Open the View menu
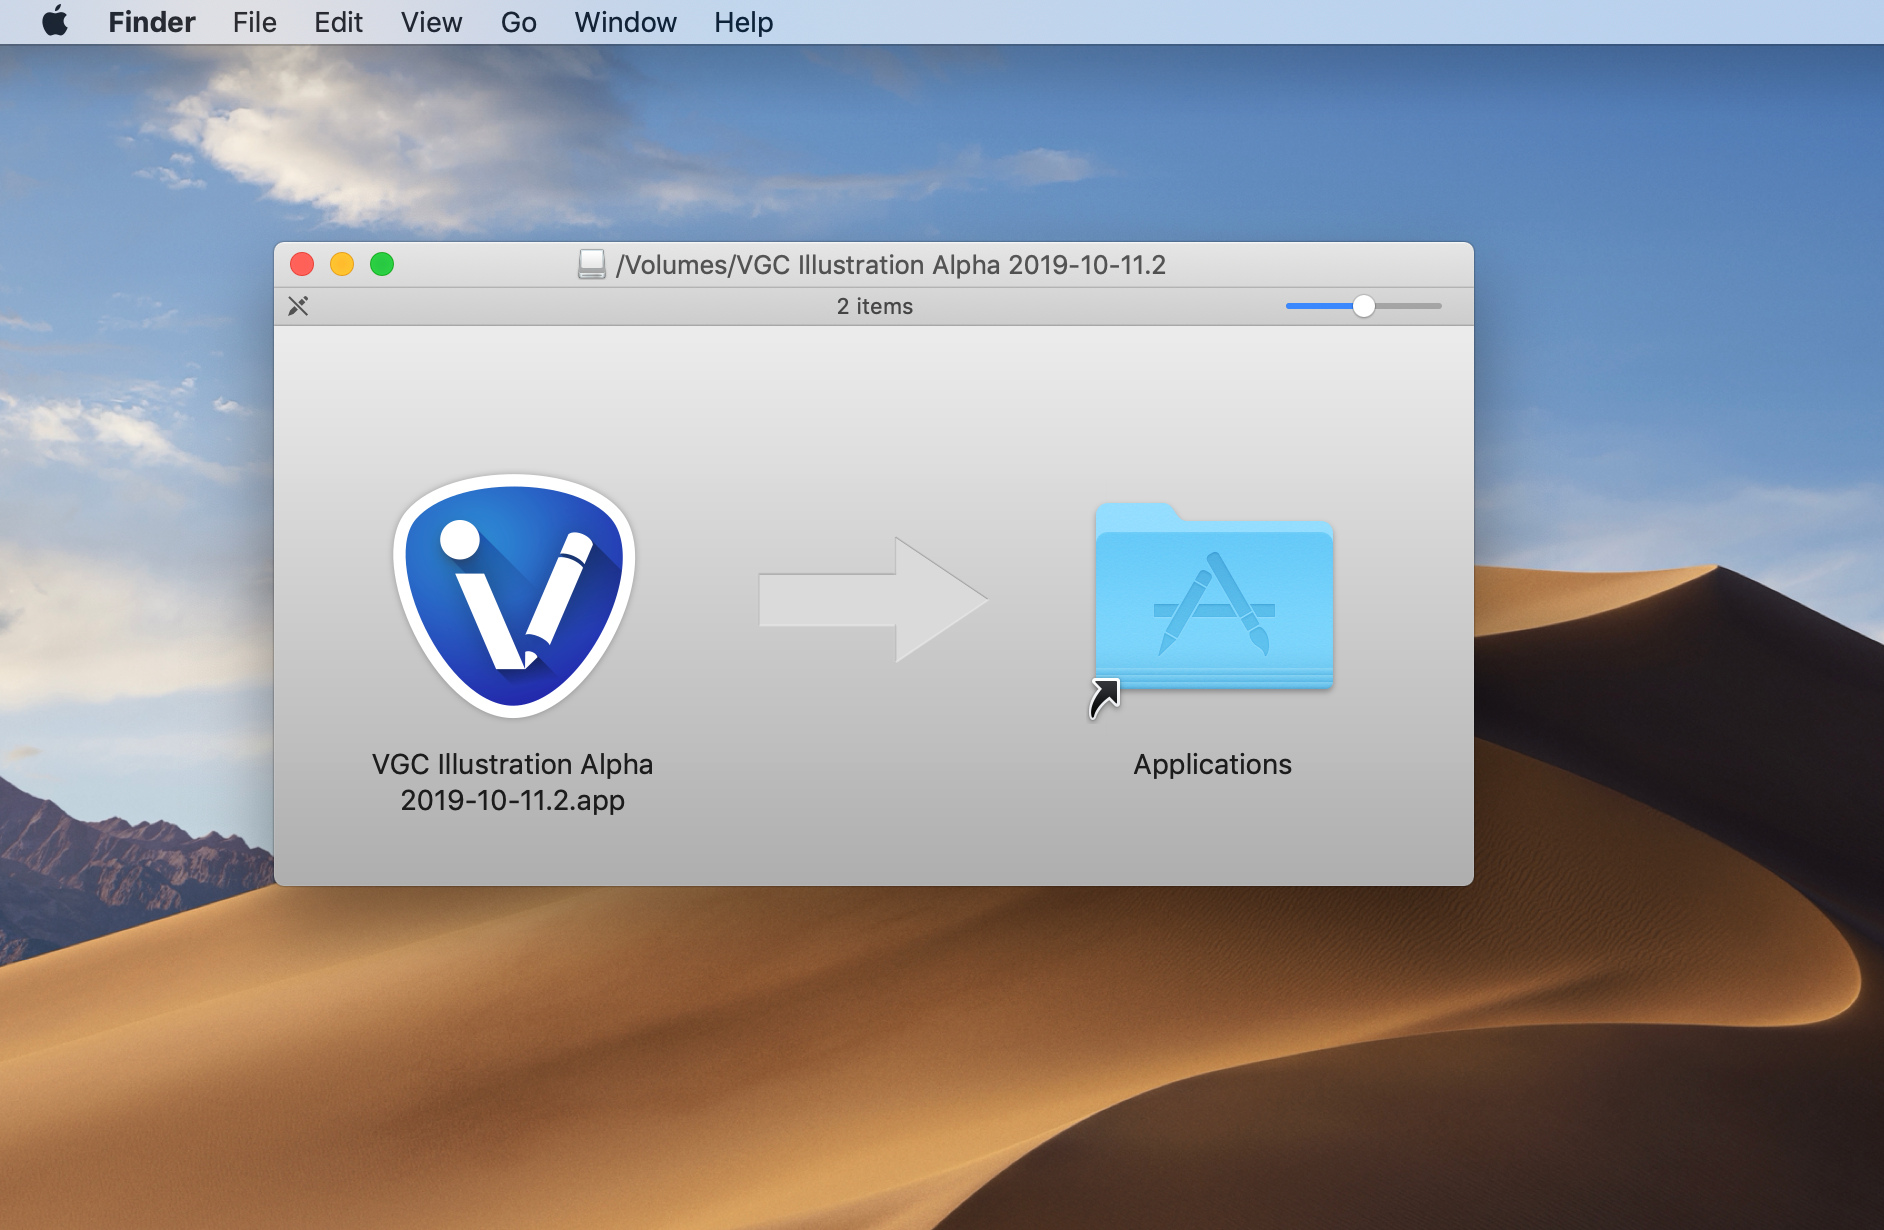 pos(432,22)
